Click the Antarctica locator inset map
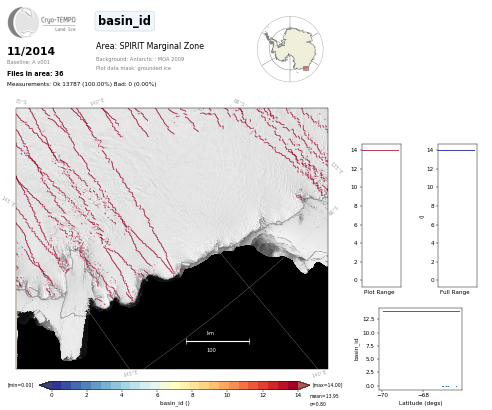Image resolution: width=492 pixels, height=410 pixels. point(290,49)
